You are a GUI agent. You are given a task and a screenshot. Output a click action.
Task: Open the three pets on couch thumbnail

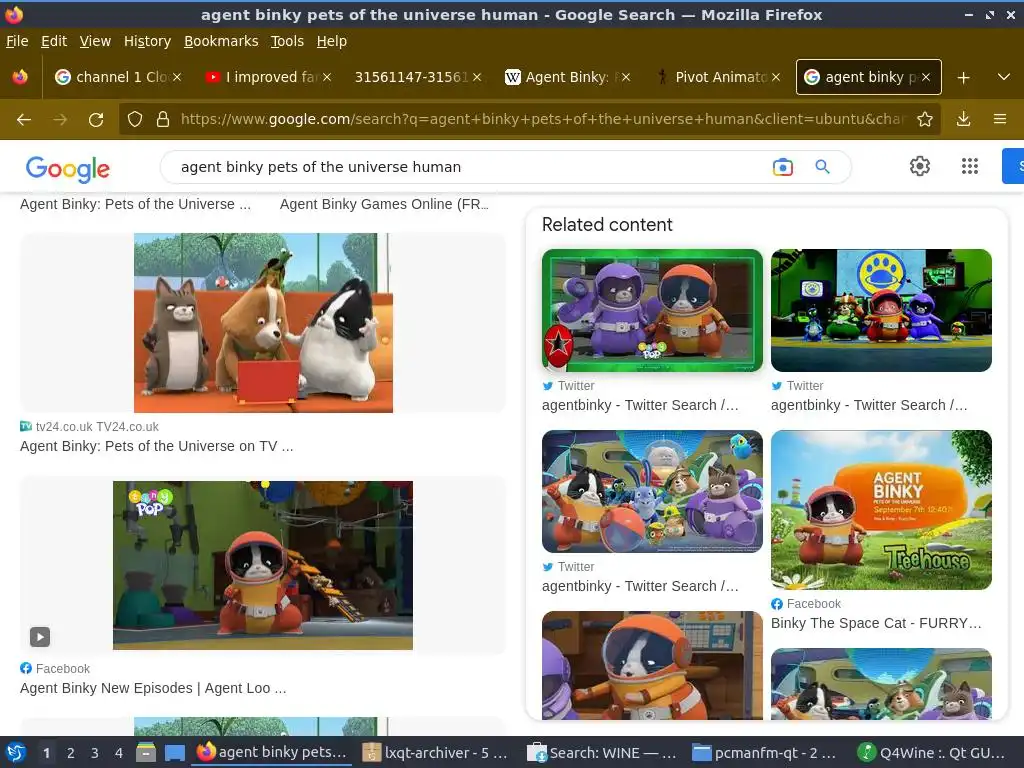263,323
